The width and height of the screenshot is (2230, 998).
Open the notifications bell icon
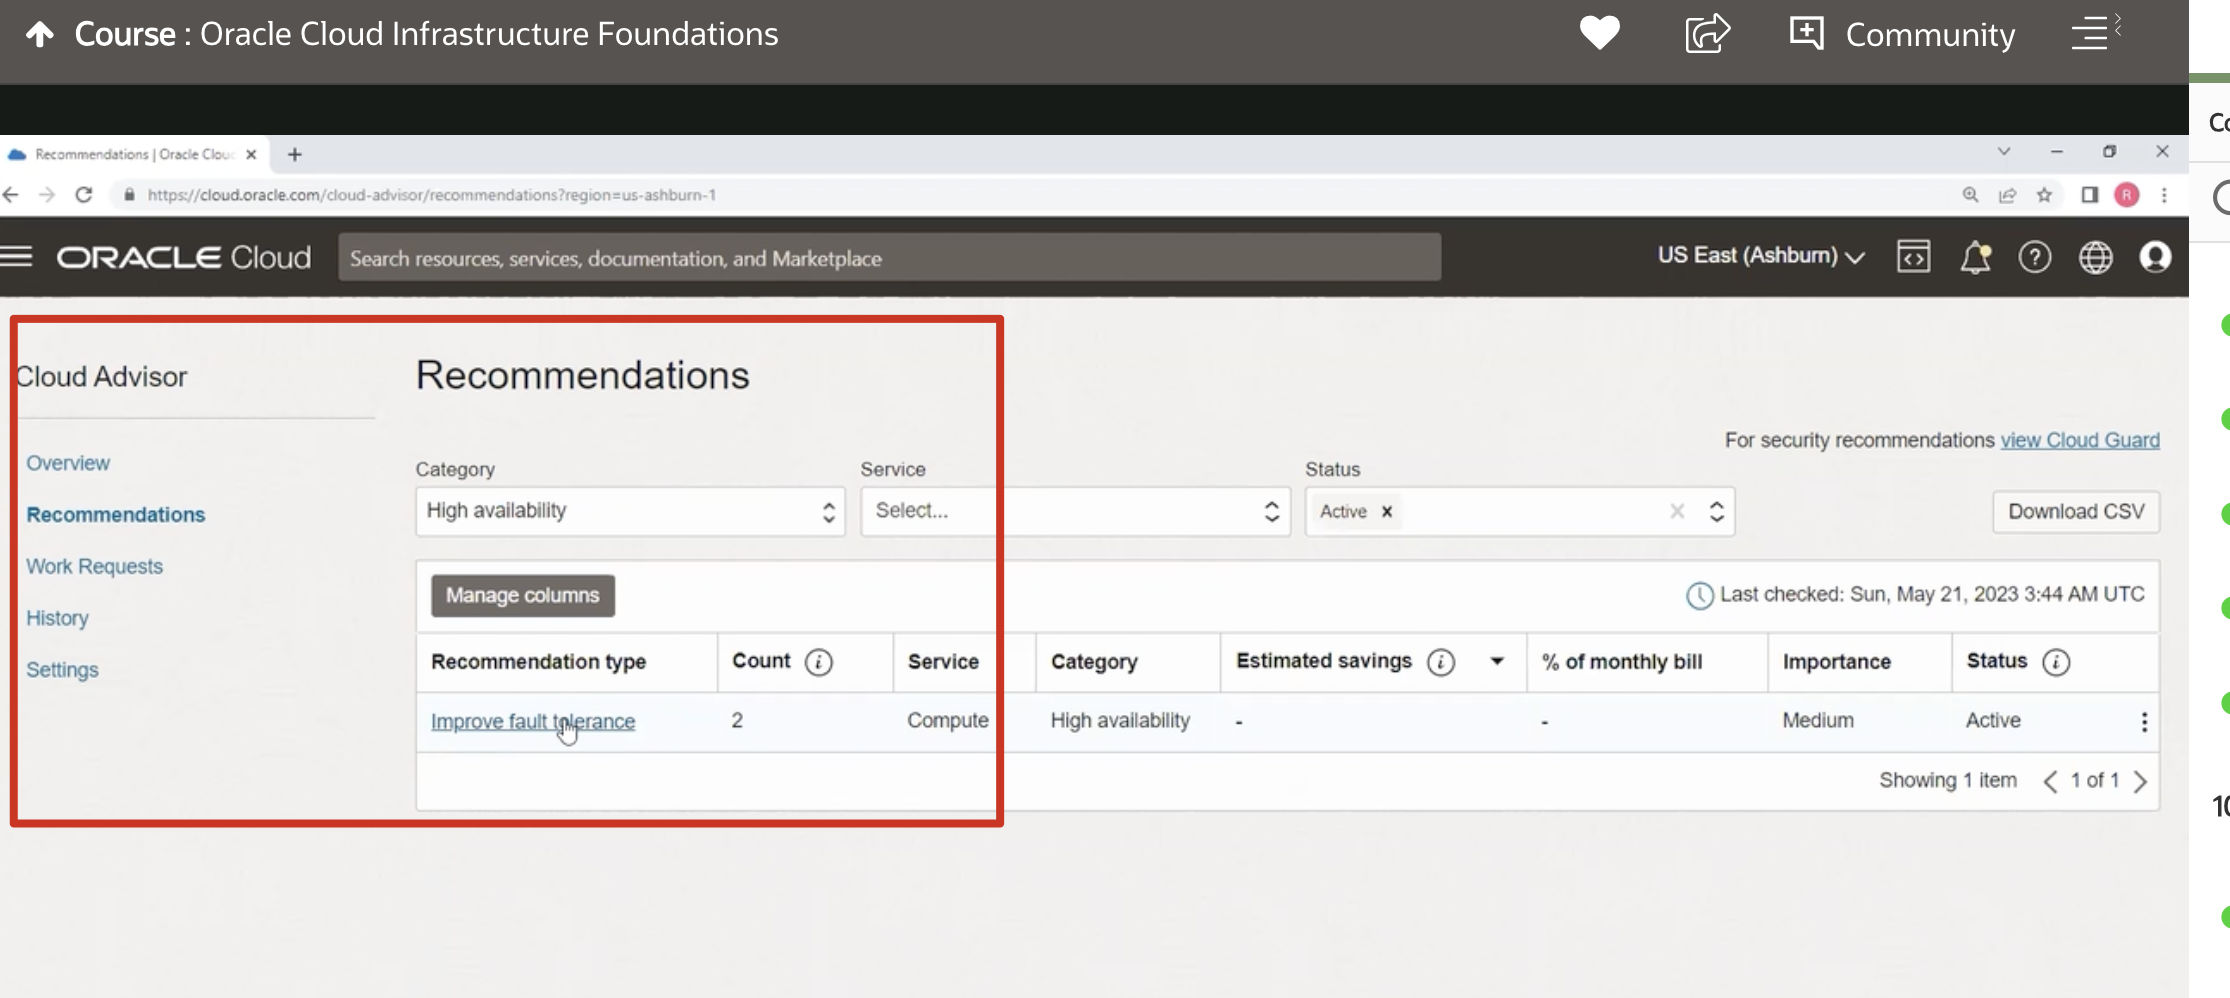click(x=1975, y=258)
